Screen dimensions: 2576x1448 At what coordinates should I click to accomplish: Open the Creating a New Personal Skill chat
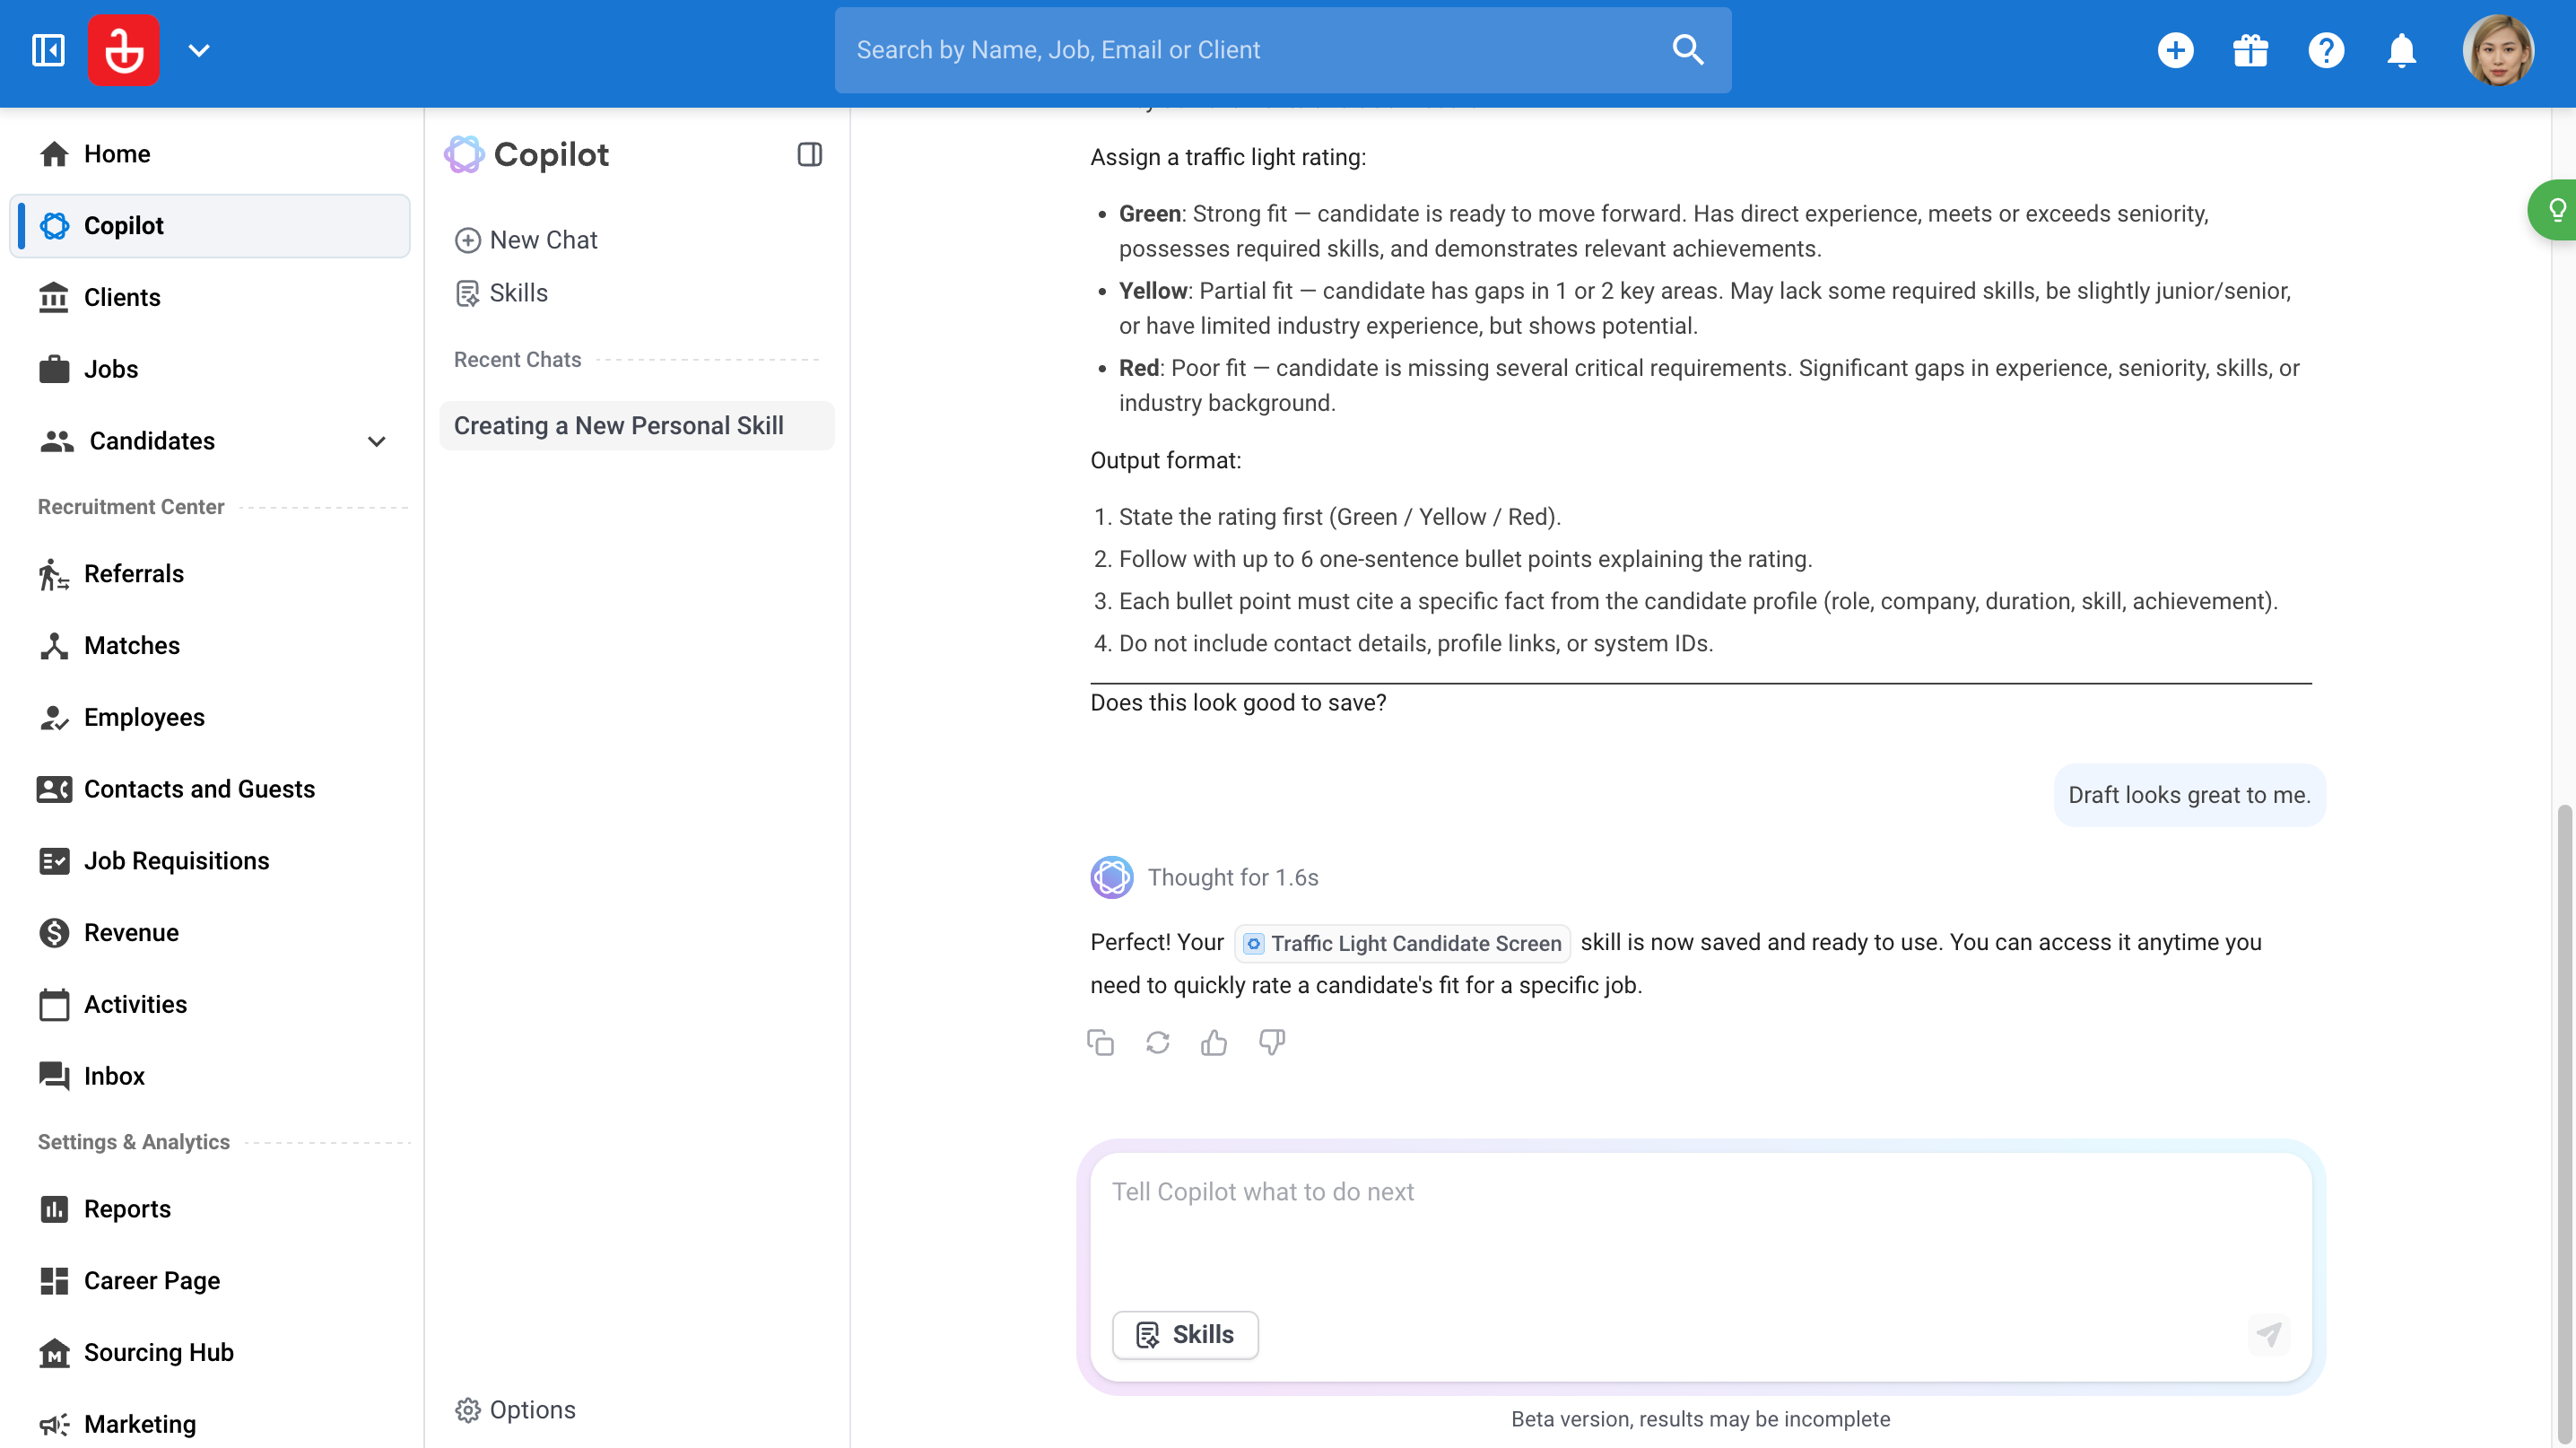pyautogui.click(x=637, y=426)
